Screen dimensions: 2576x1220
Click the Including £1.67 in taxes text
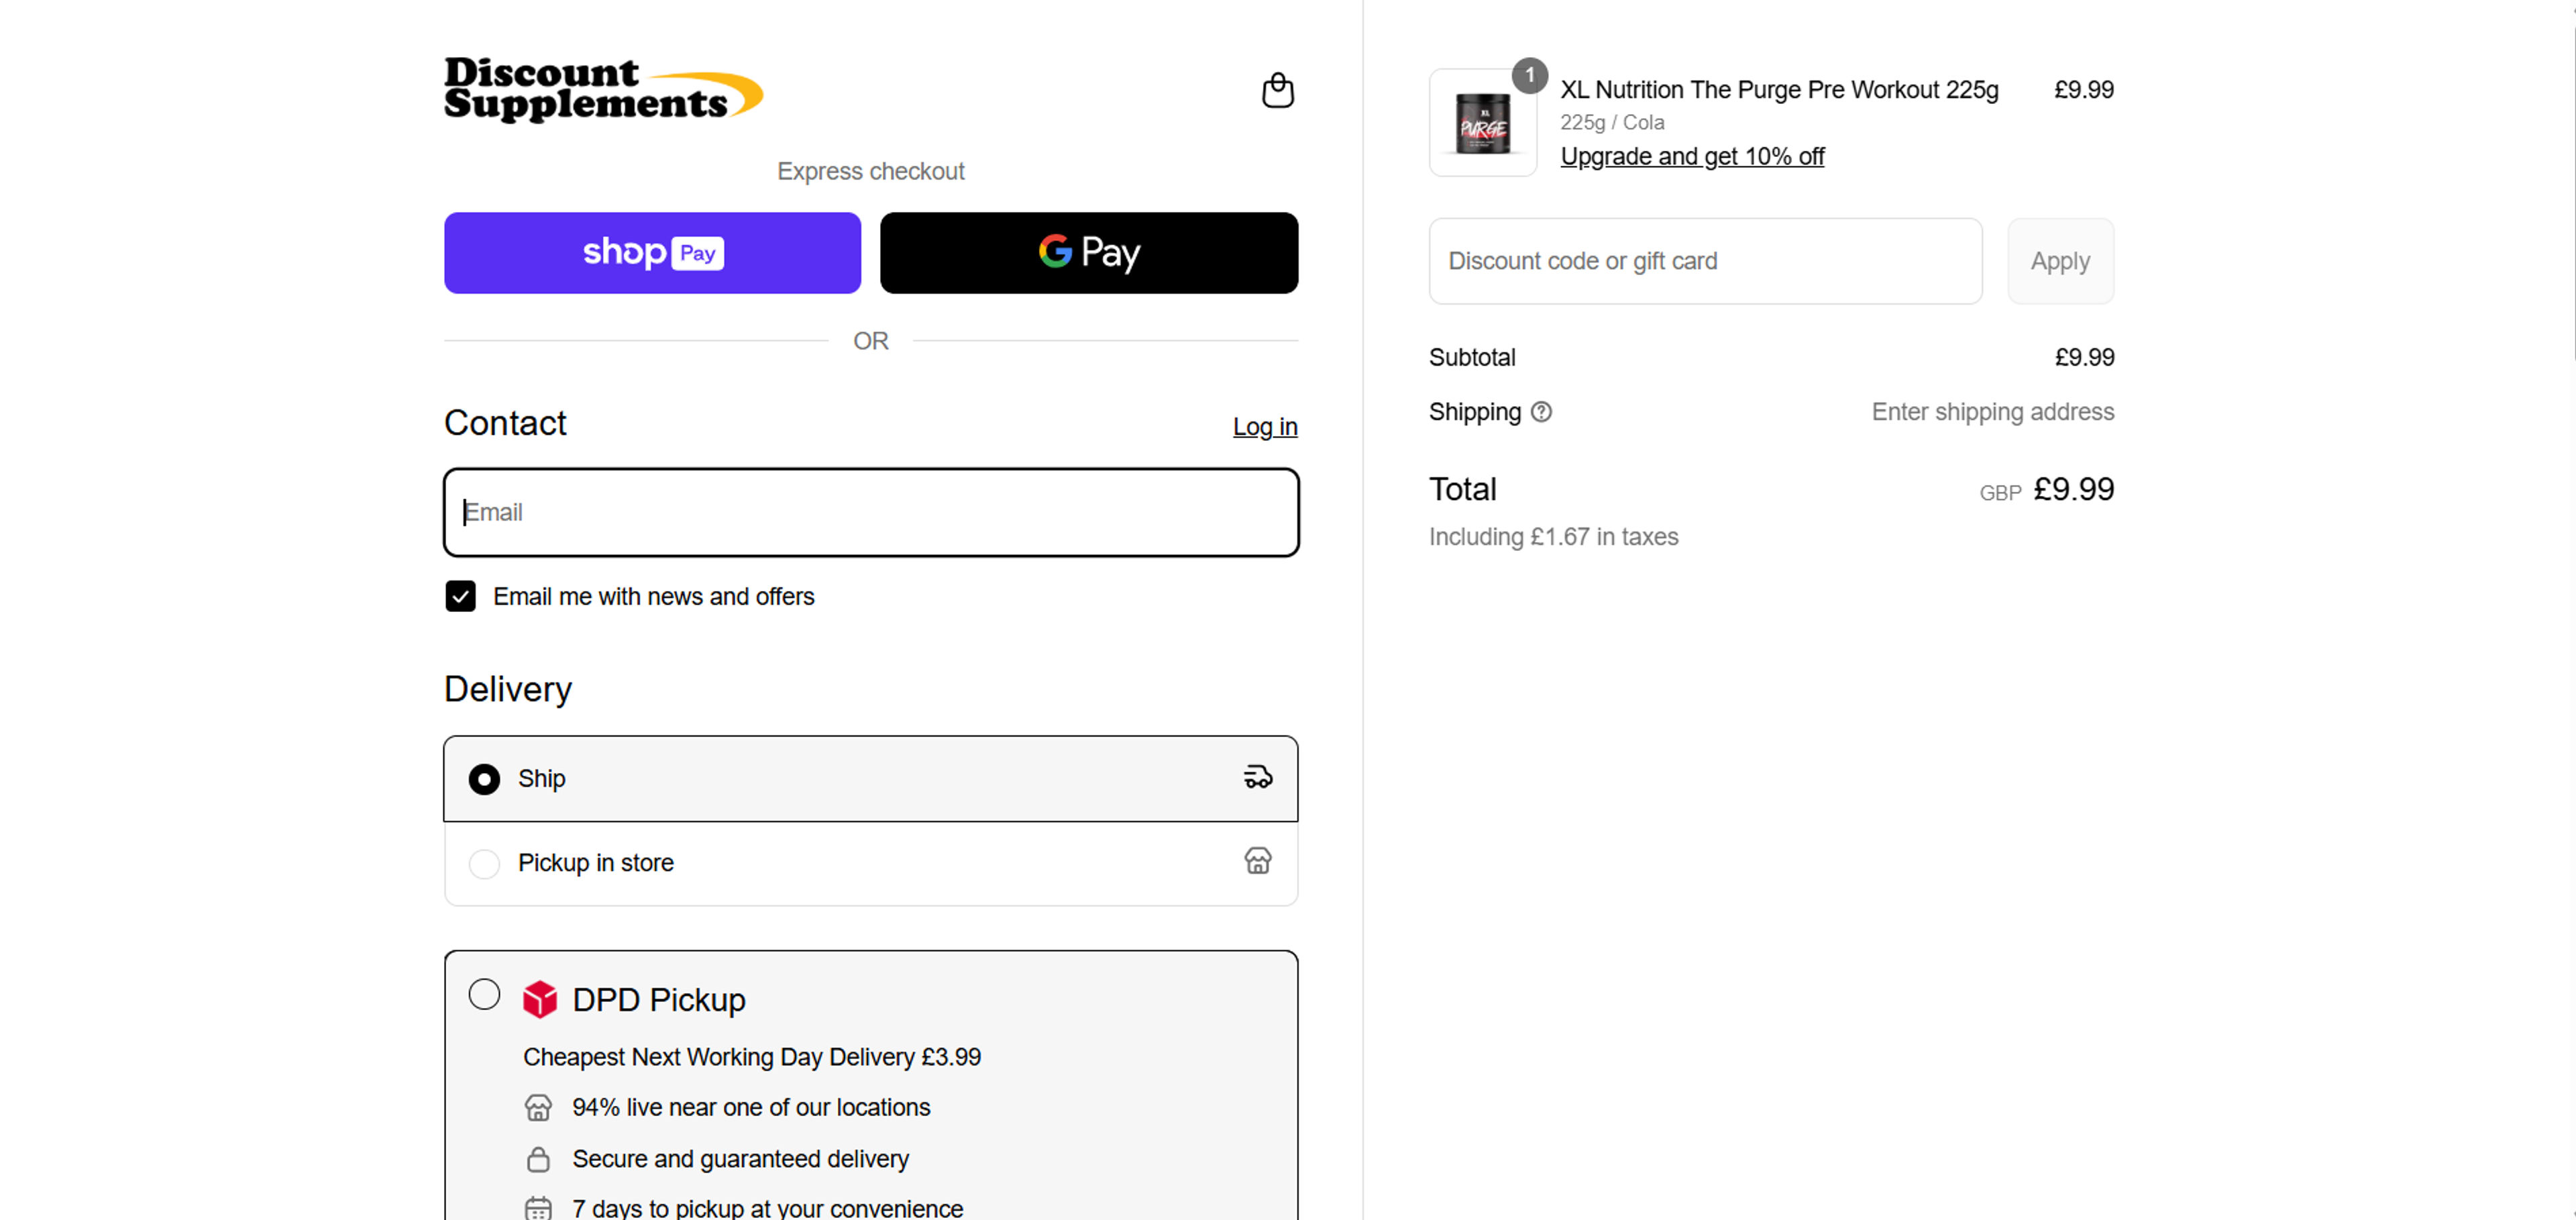point(1553,537)
